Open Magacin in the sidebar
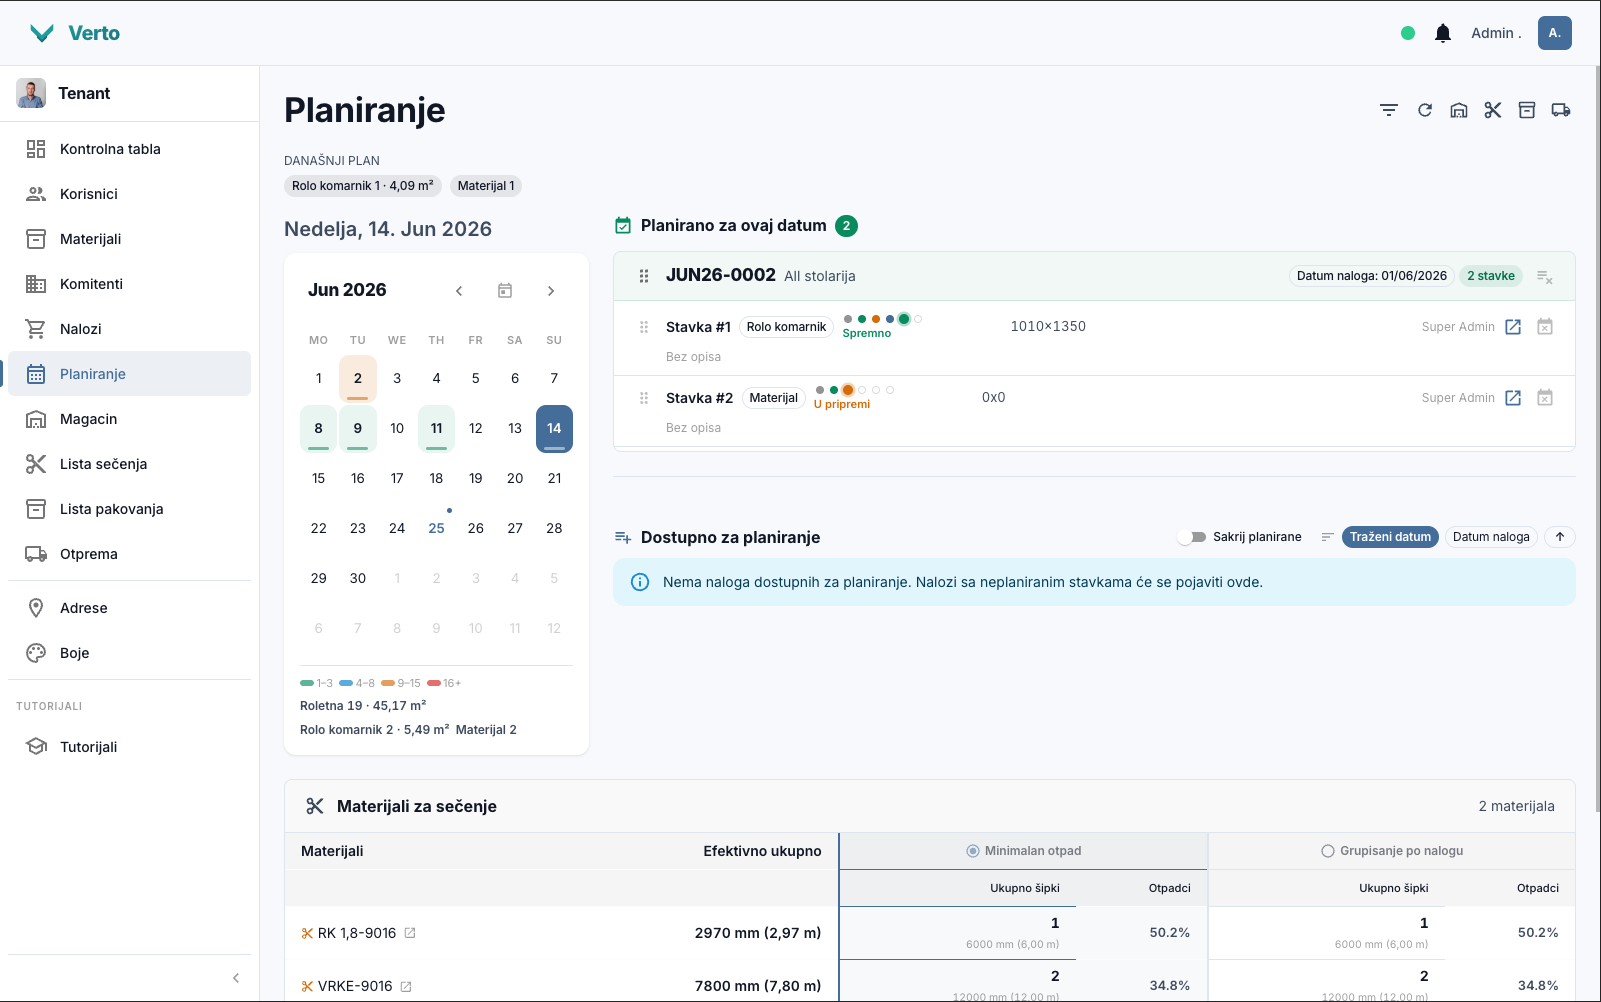1601x1002 pixels. click(129, 419)
